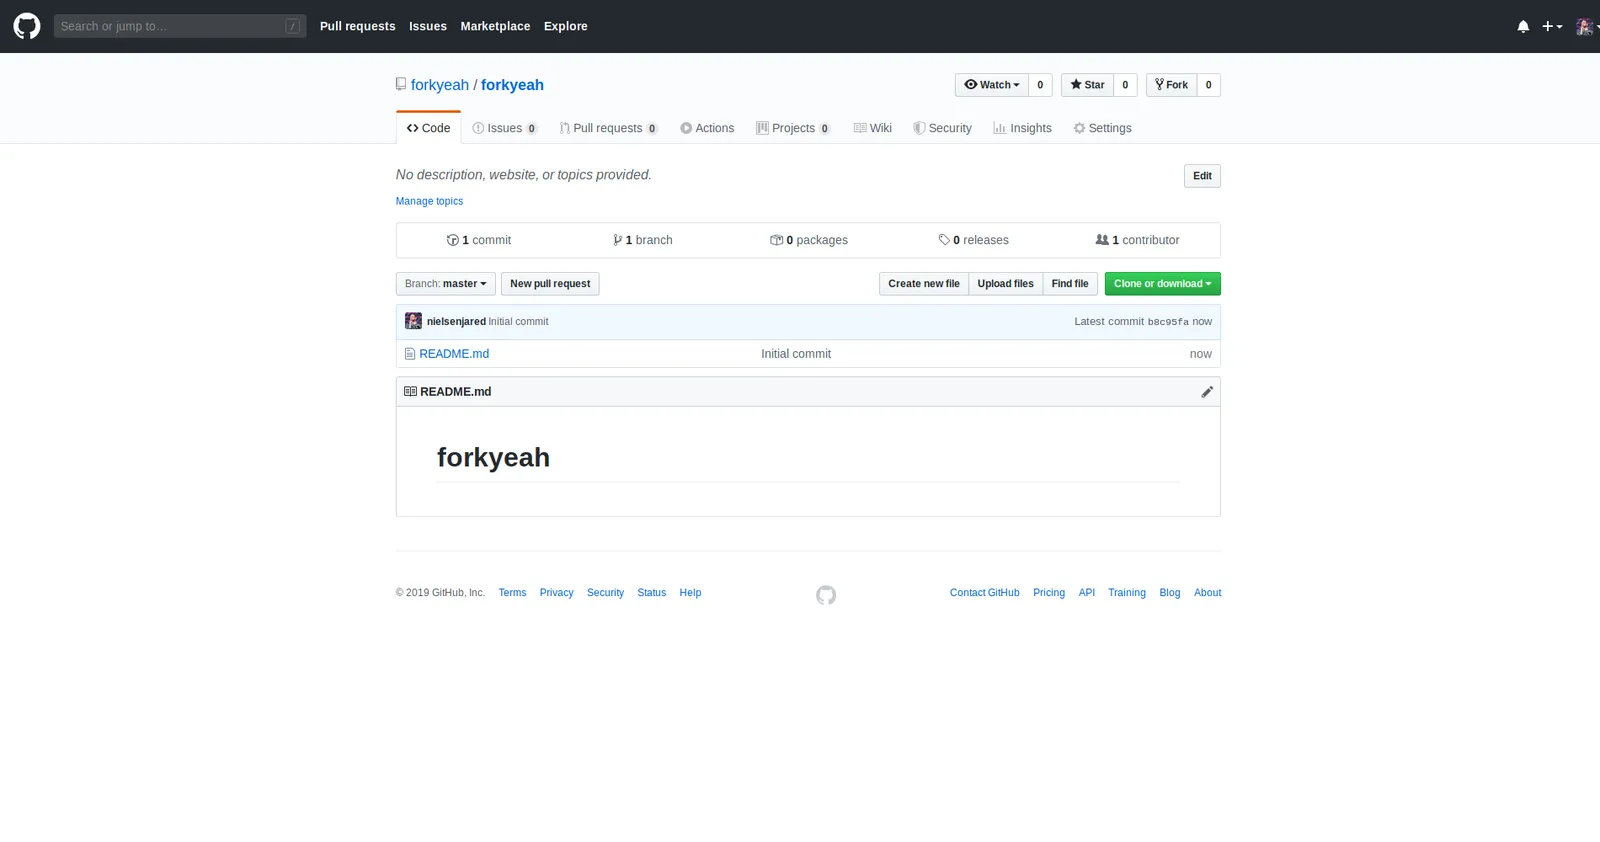Open Marketplace in top navigation
The image size is (1600, 842).
point(495,26)
